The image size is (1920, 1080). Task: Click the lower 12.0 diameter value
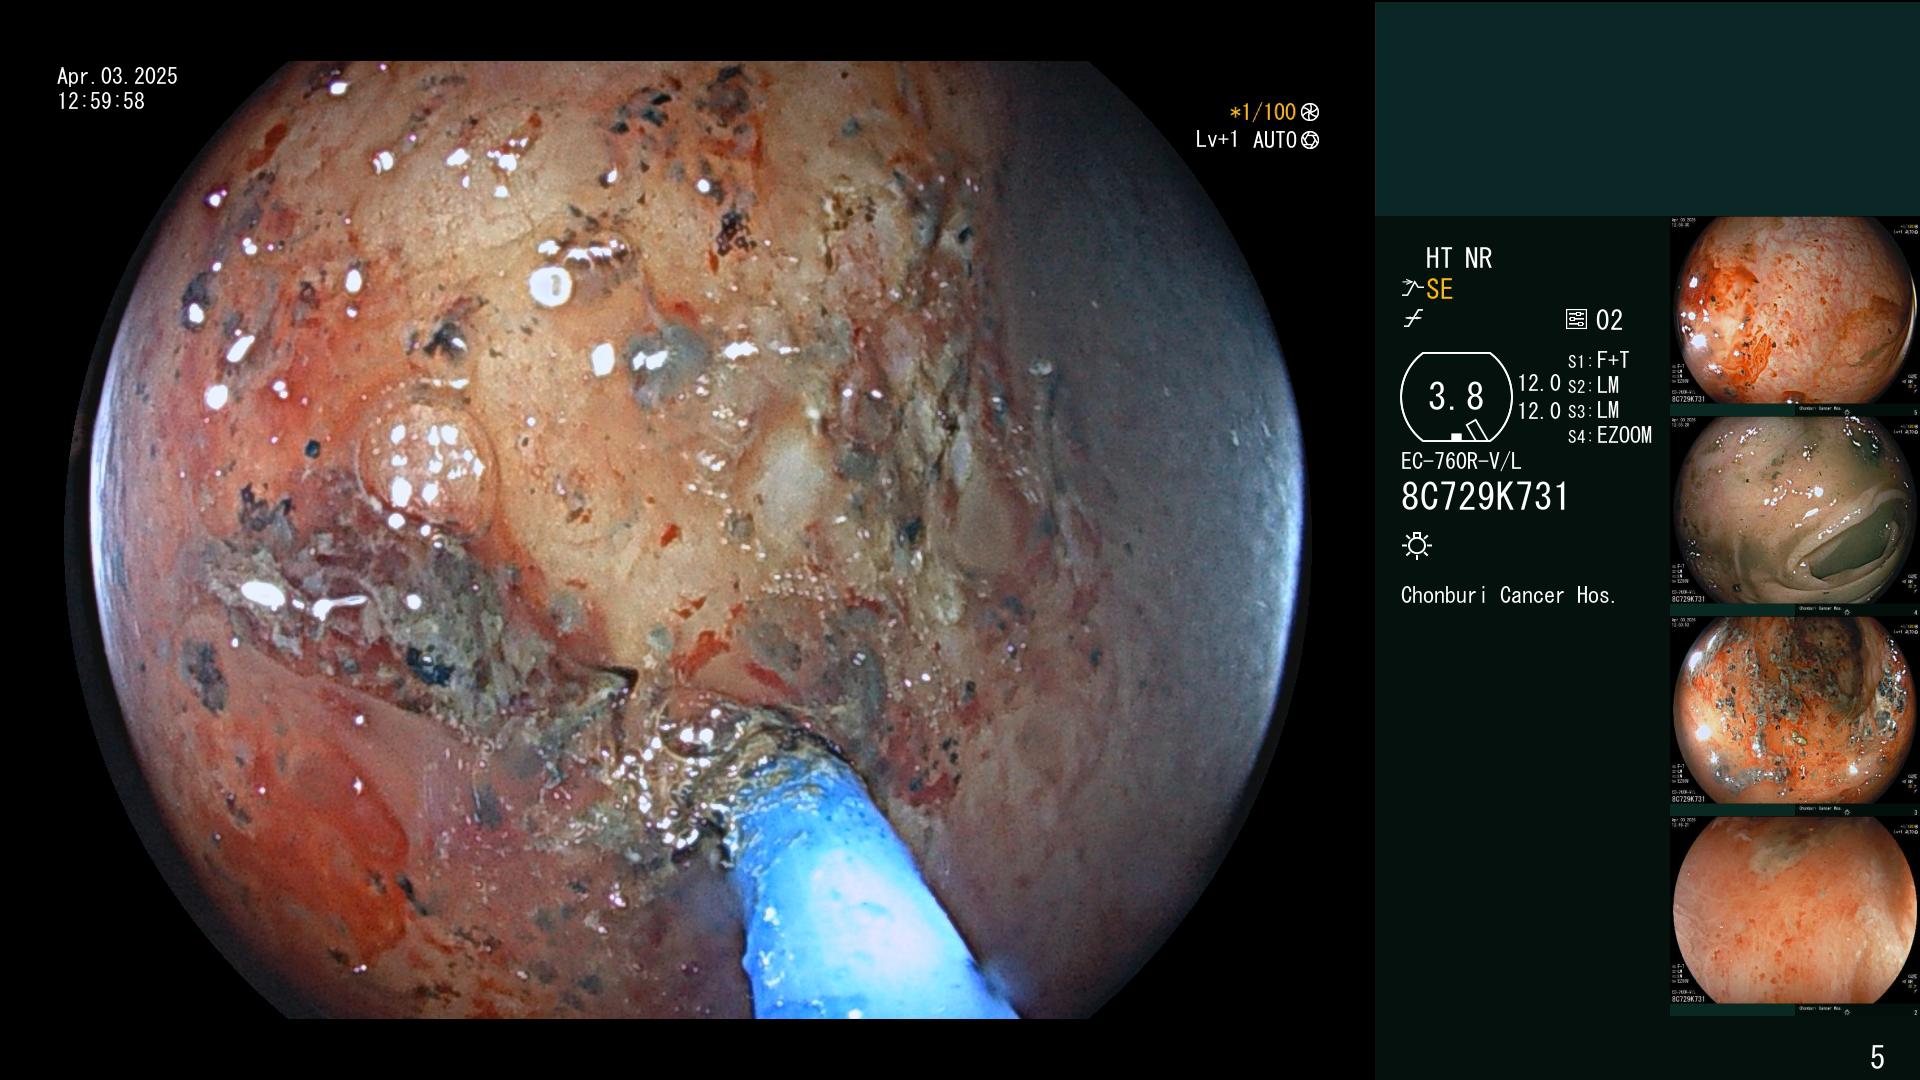pos(1539,410)
